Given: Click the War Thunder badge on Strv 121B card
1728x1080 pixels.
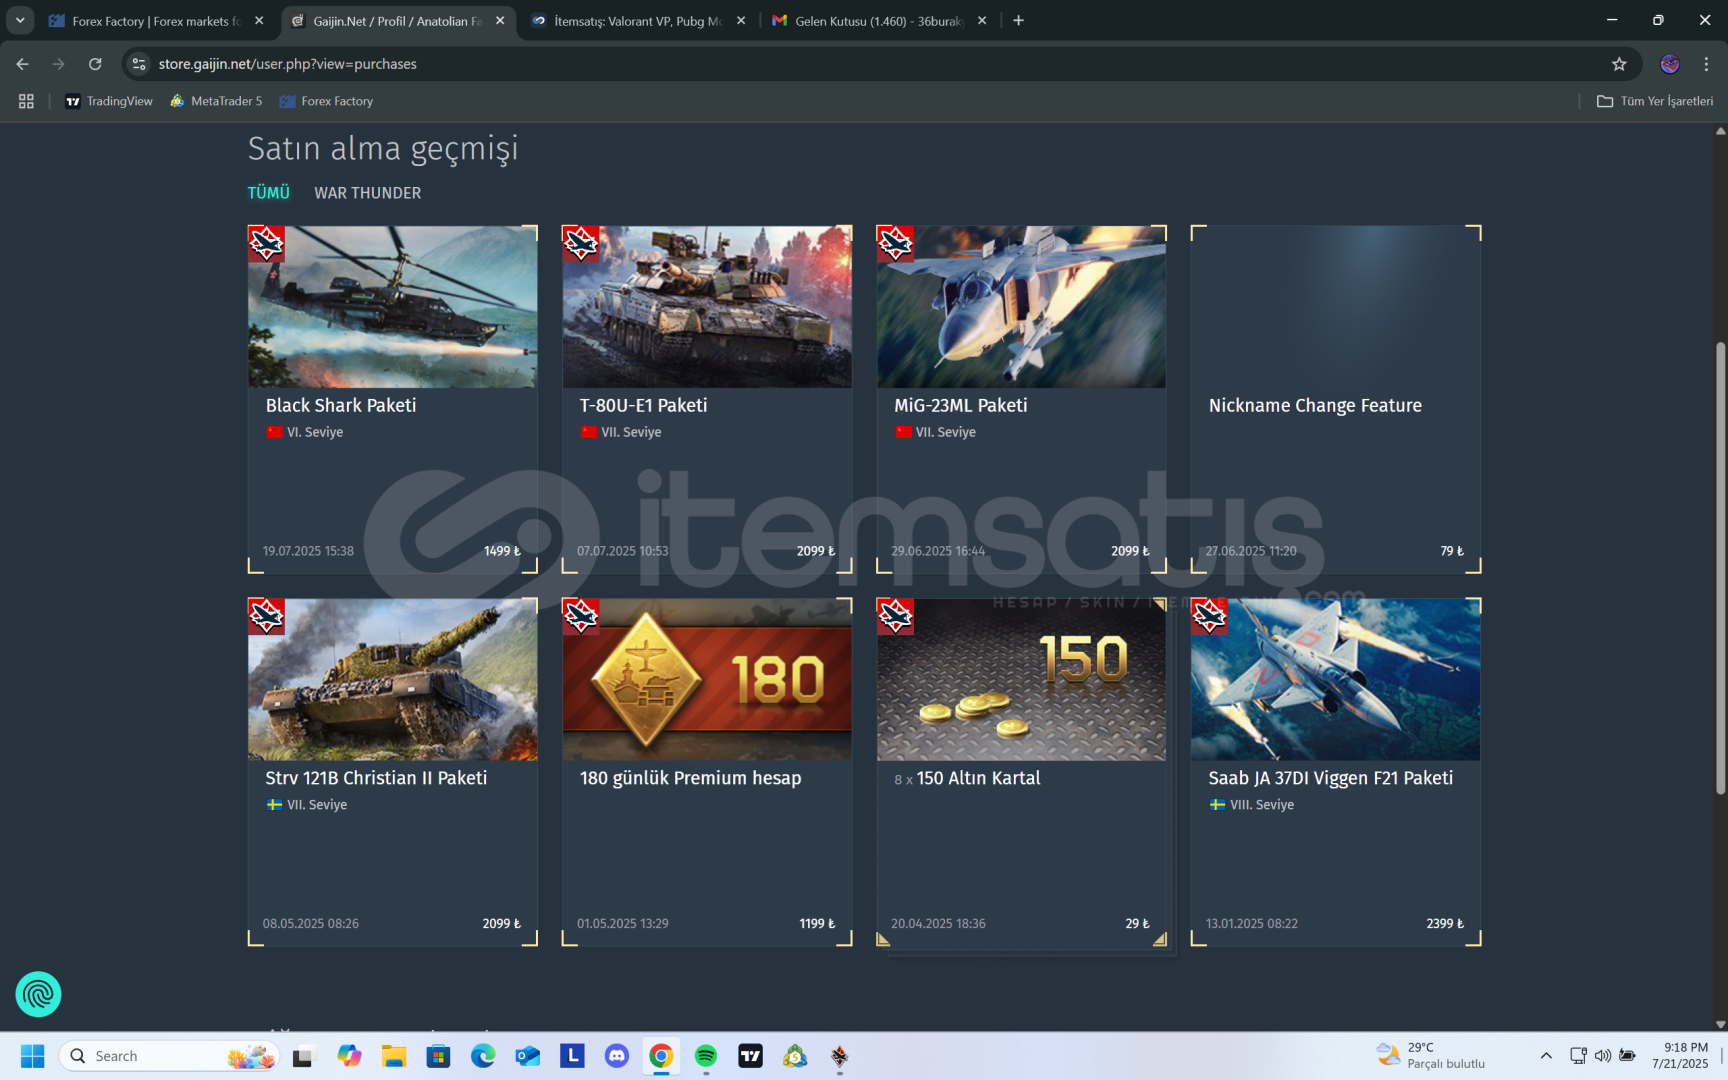Looking at the screenshot, I should 267,617.
